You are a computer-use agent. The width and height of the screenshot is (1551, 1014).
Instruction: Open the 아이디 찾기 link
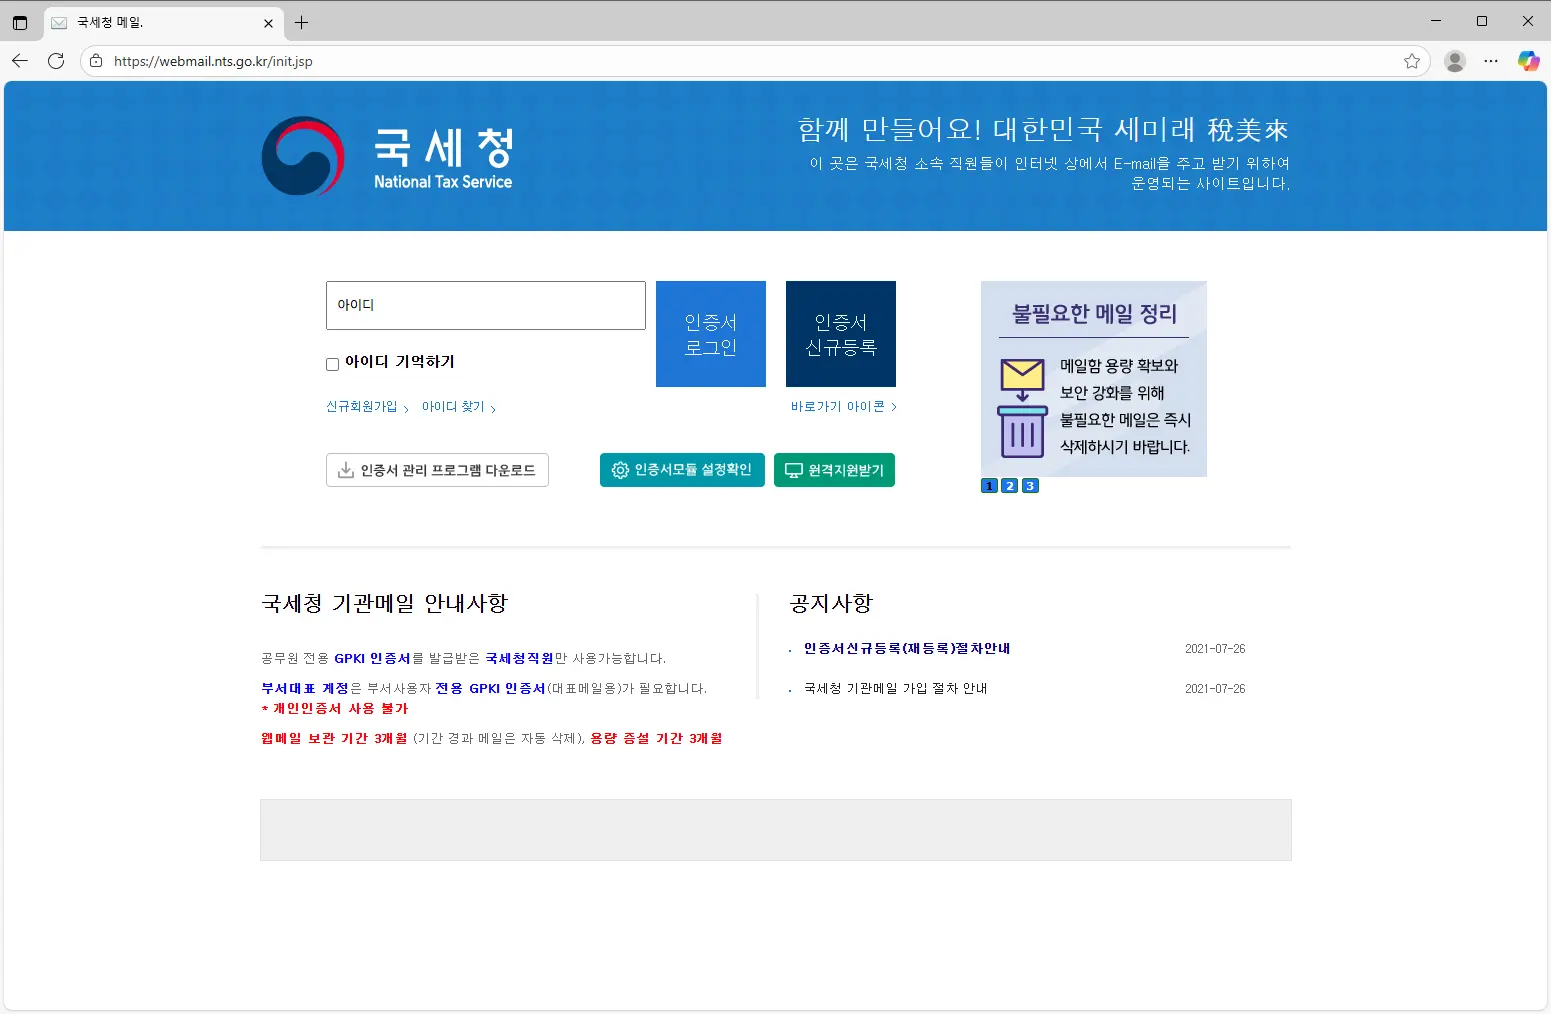pos(453,407)
